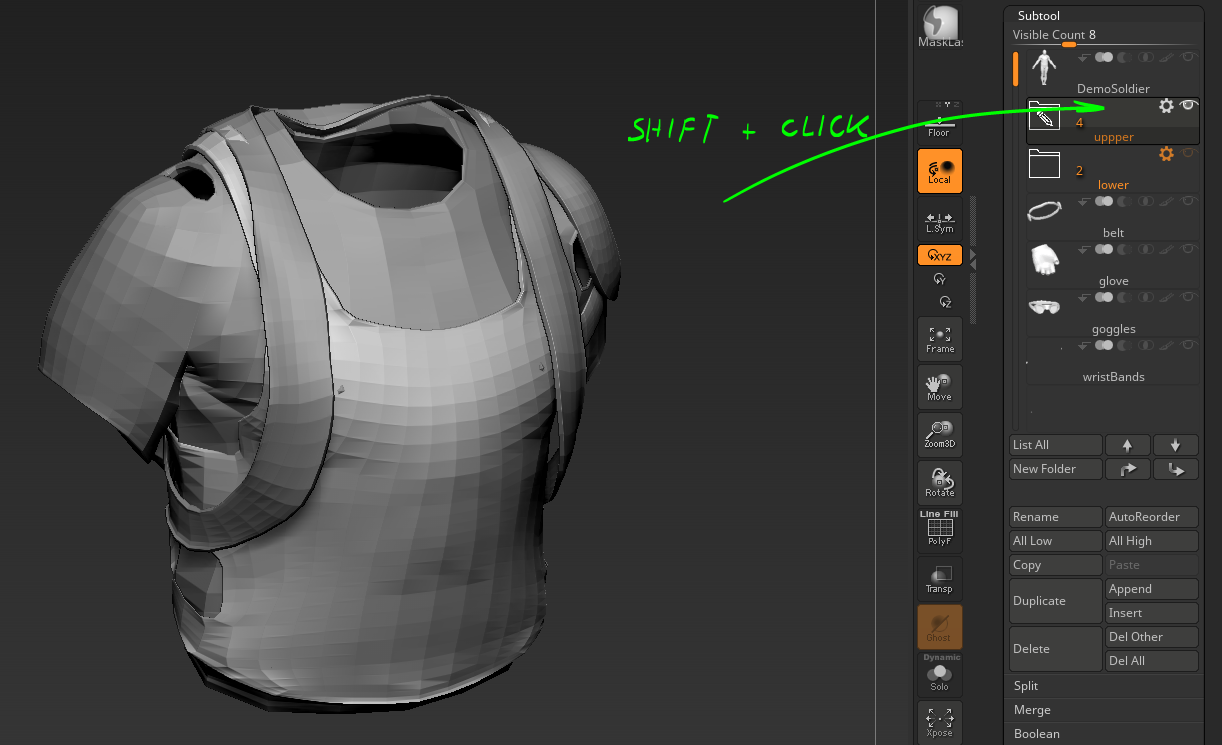Click the New Folder button
This screenshot has width=1222, height=745.
[1056, 469]
